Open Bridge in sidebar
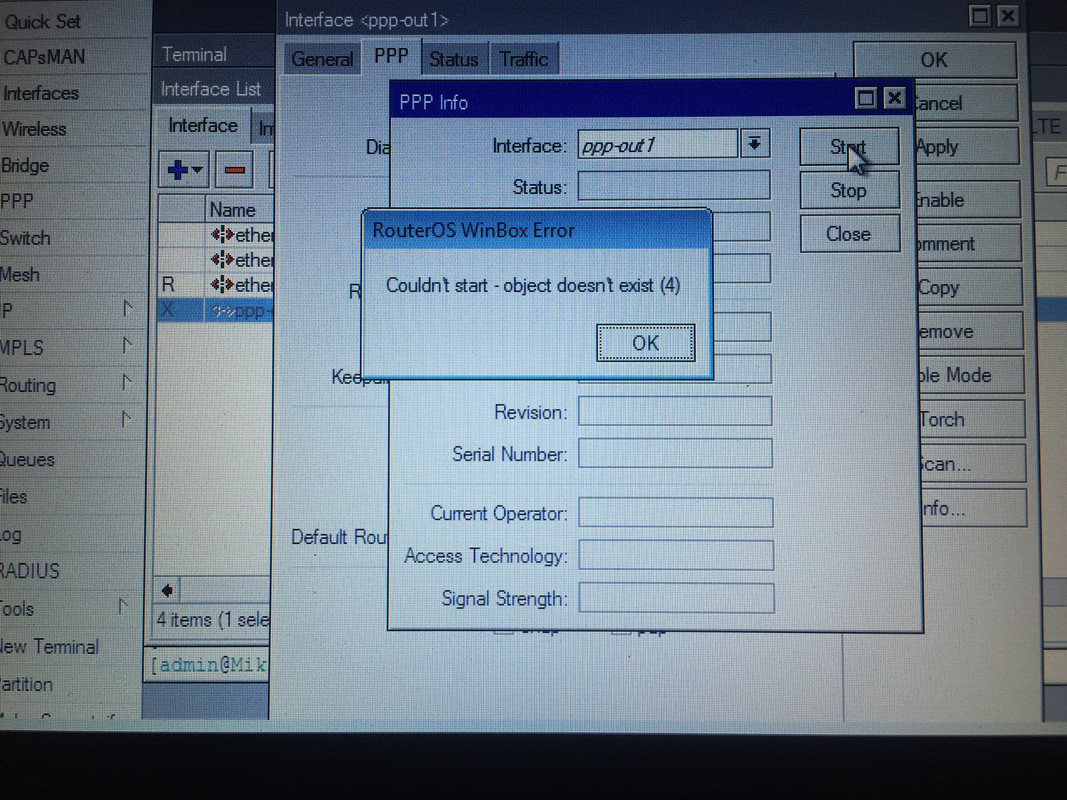The image size is (1067, 800). tap(25, 165)
